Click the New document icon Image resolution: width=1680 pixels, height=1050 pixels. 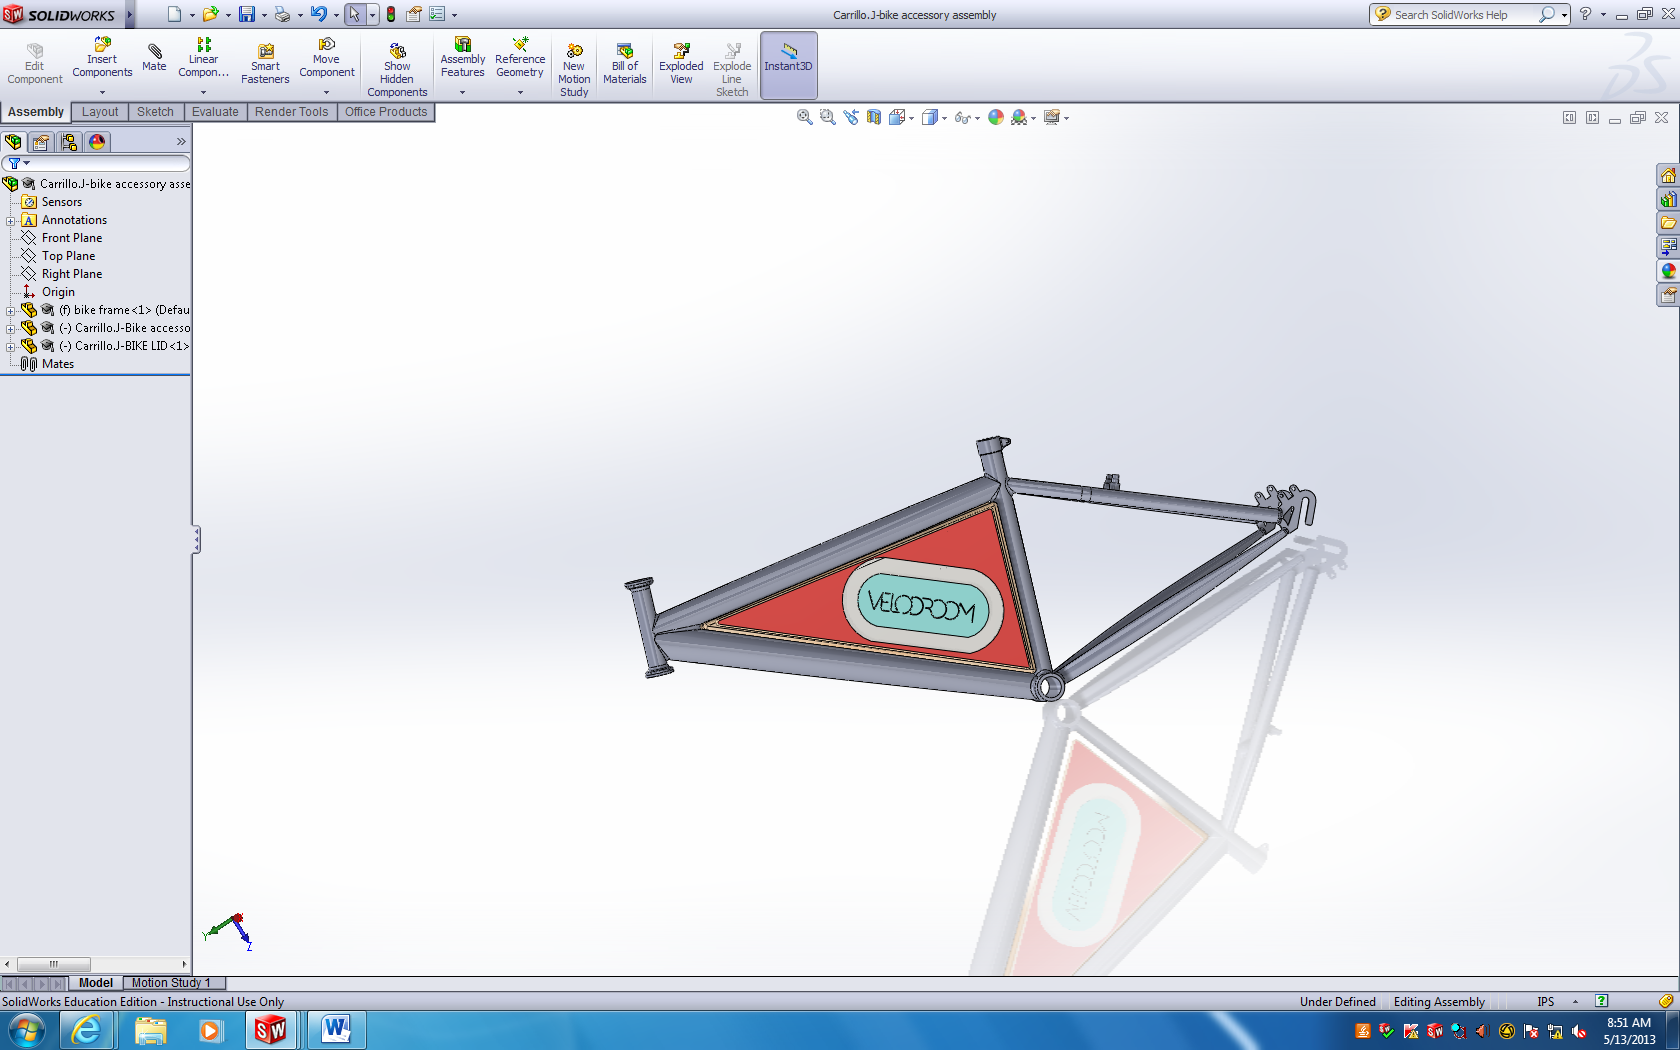tap(175, 14)
